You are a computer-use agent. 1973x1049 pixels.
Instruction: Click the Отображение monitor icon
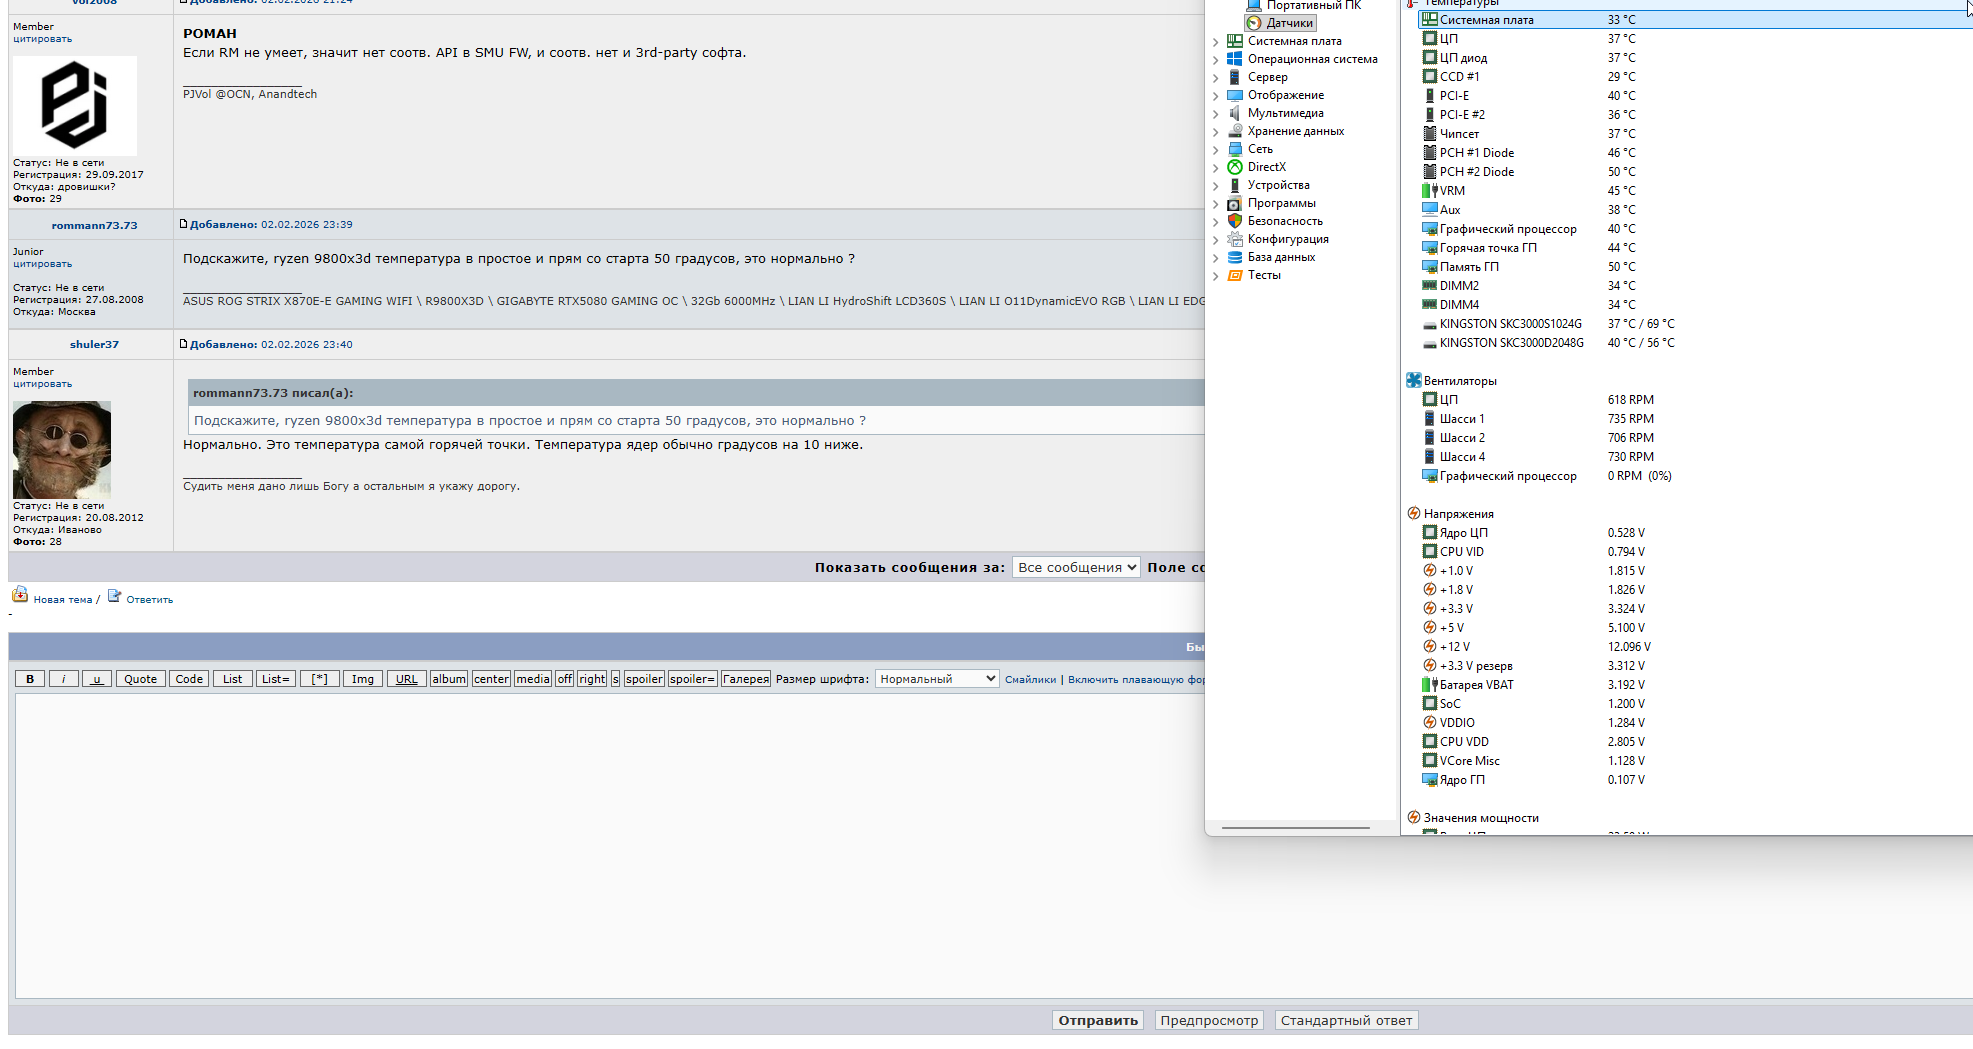coord(1235,95)
